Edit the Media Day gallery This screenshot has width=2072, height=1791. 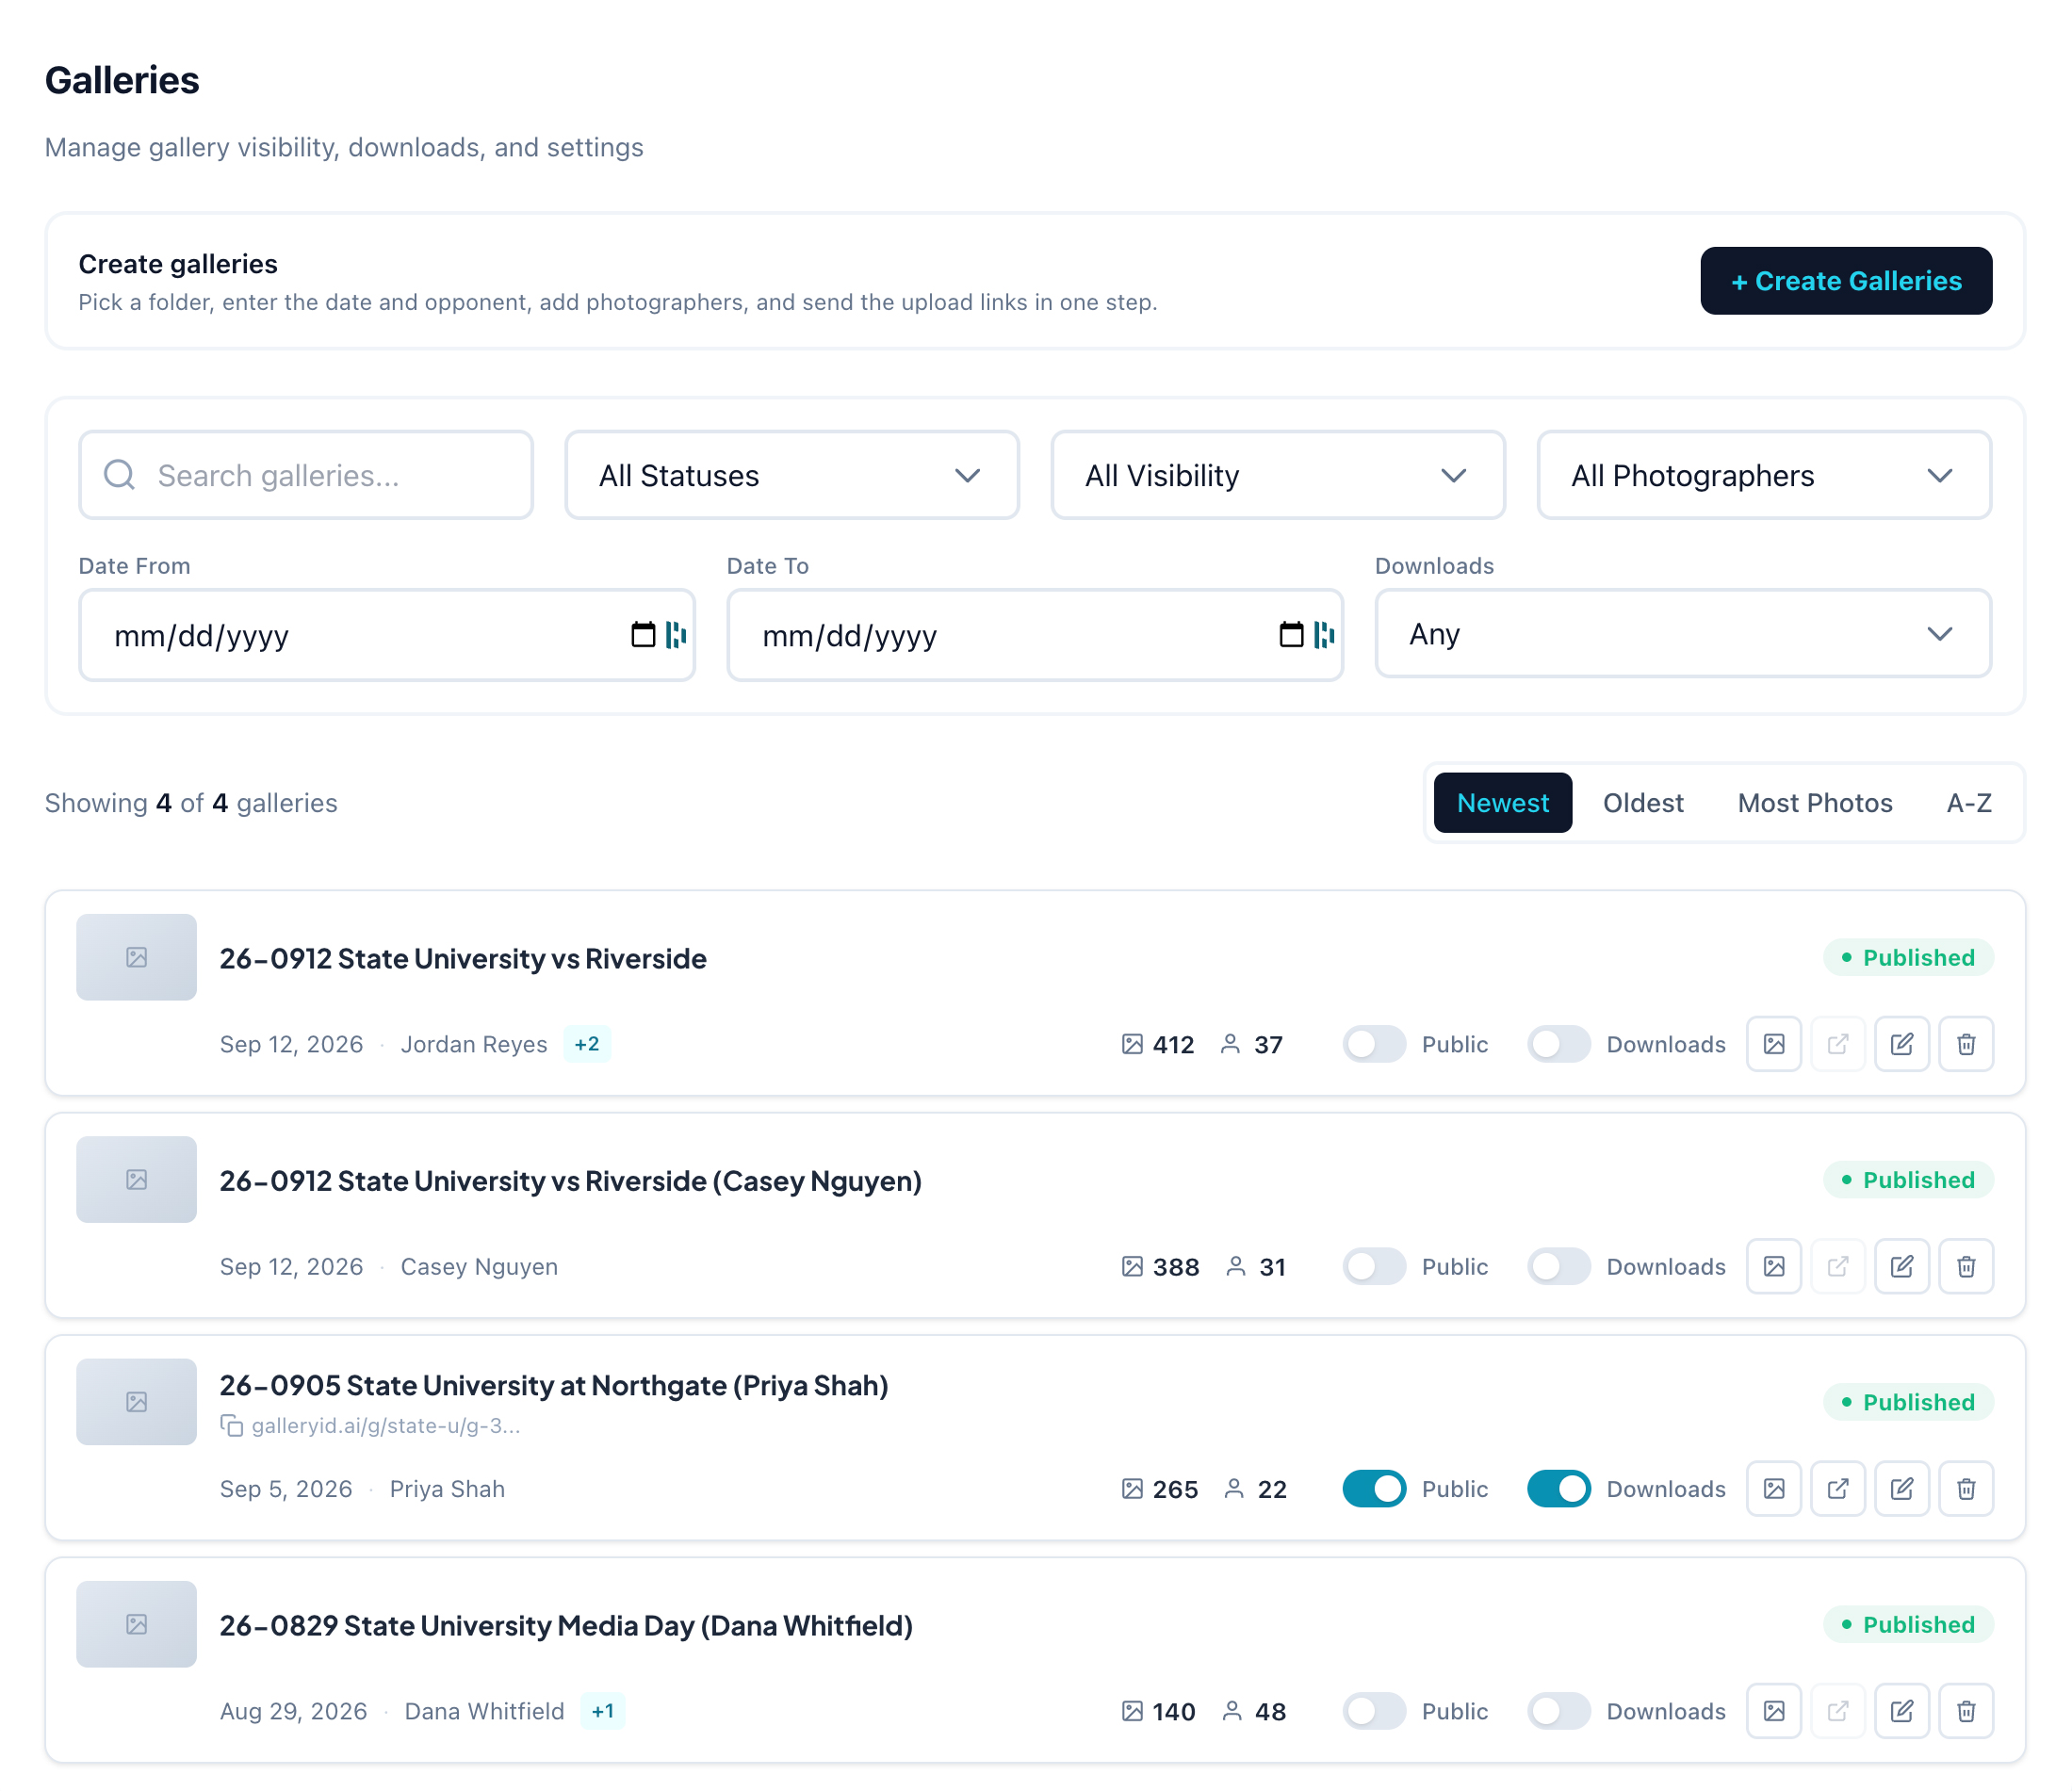[x=1901, y=1711]
